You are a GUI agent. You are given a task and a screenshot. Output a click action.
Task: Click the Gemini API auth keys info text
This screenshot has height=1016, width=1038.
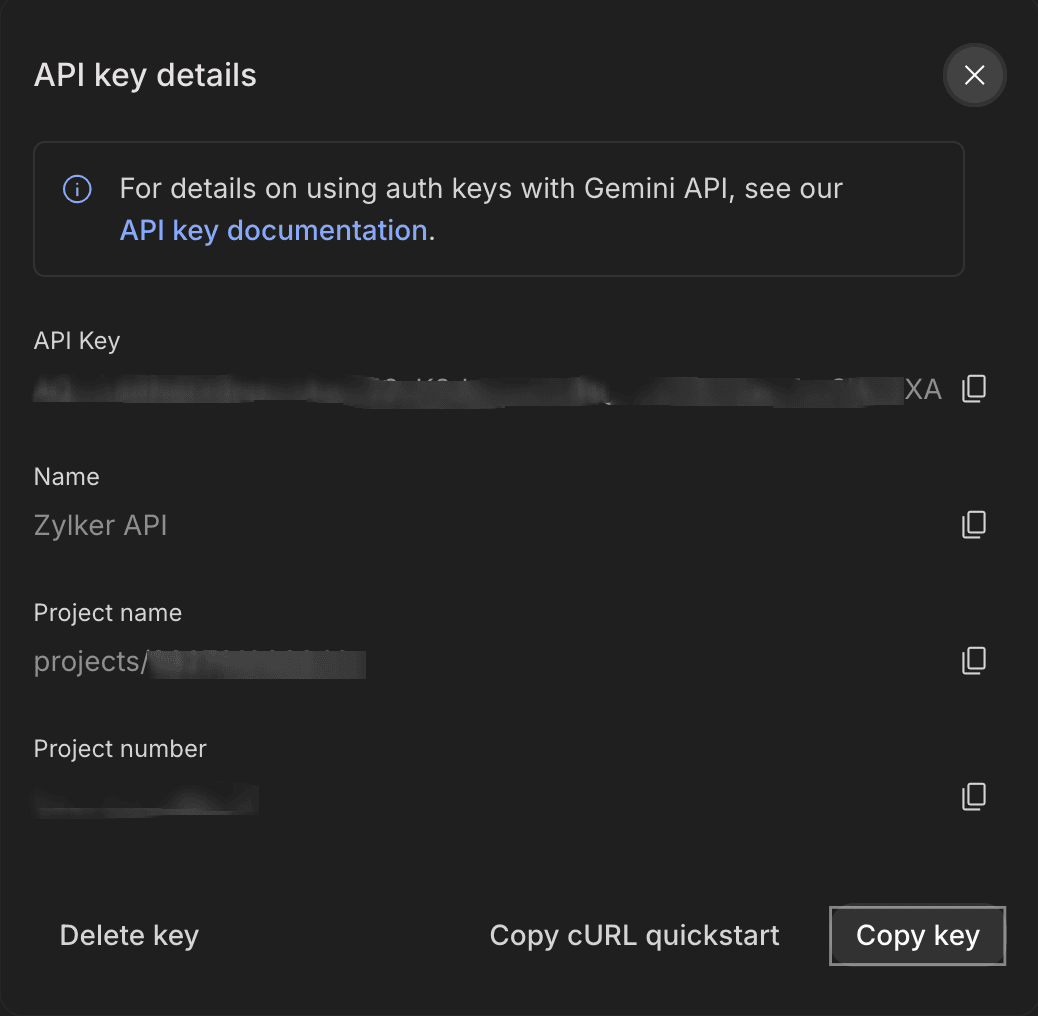(x=481, y=189)
